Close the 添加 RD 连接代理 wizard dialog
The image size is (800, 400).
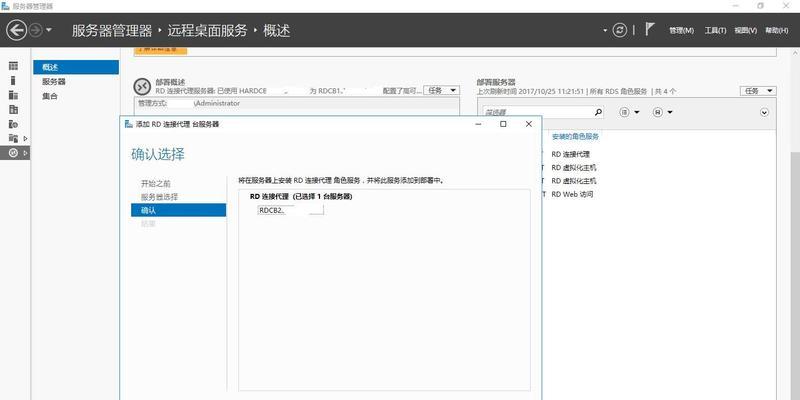click(x=529, y=124)
